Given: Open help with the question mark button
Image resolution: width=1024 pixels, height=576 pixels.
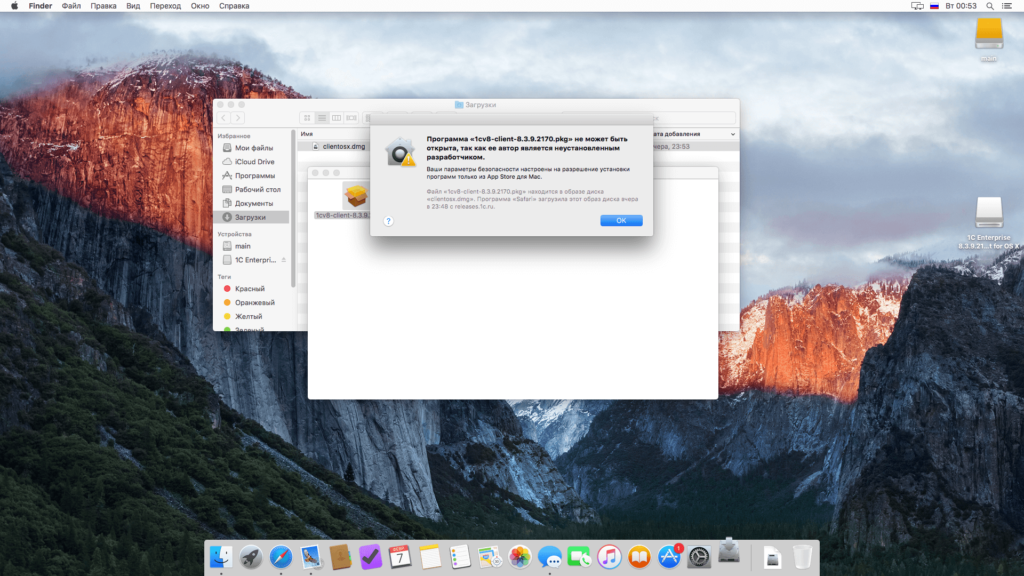Looking at the screenshot, I should tap(389, 221).
